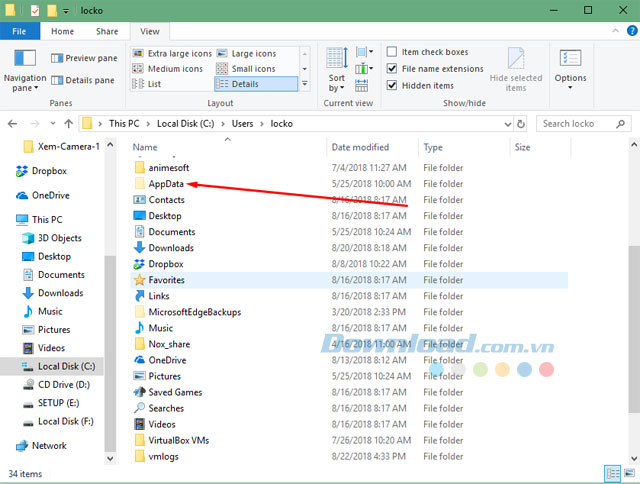Switch to the Home ribbon tab
This screenshot has height=484, width=640.
62,31
